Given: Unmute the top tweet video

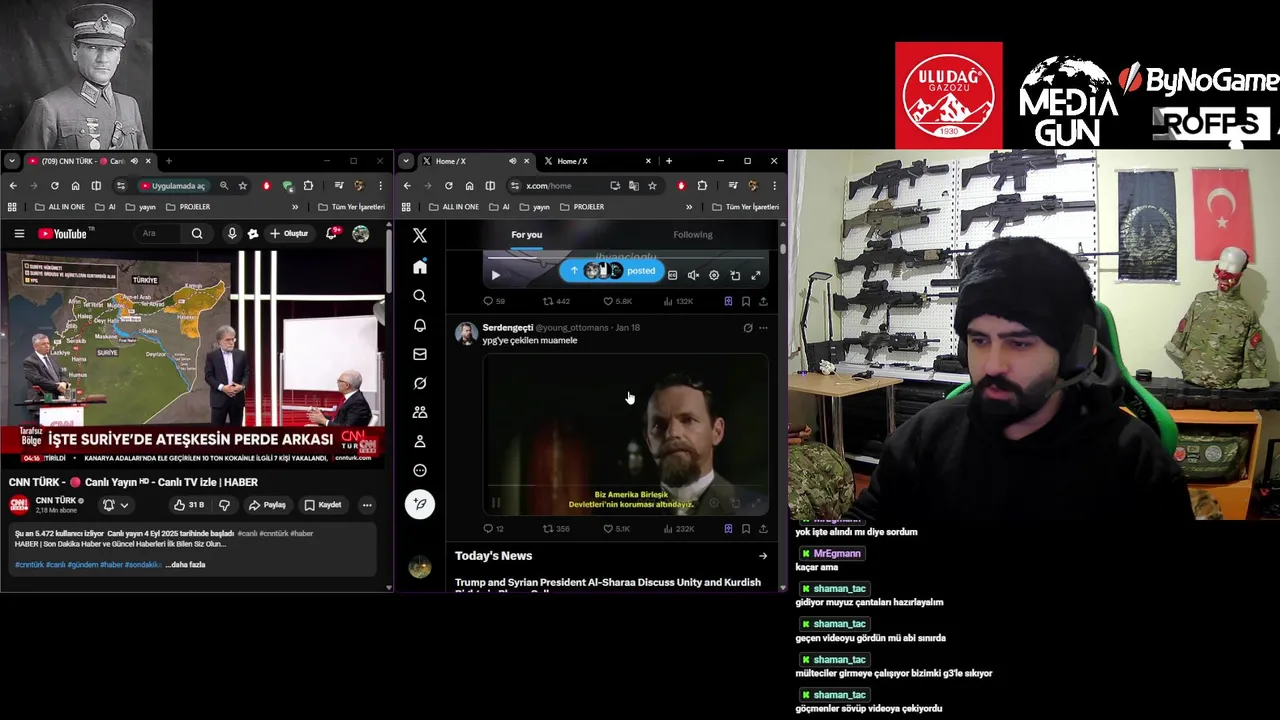Looking at the screenshot, I should coord(693,275).
